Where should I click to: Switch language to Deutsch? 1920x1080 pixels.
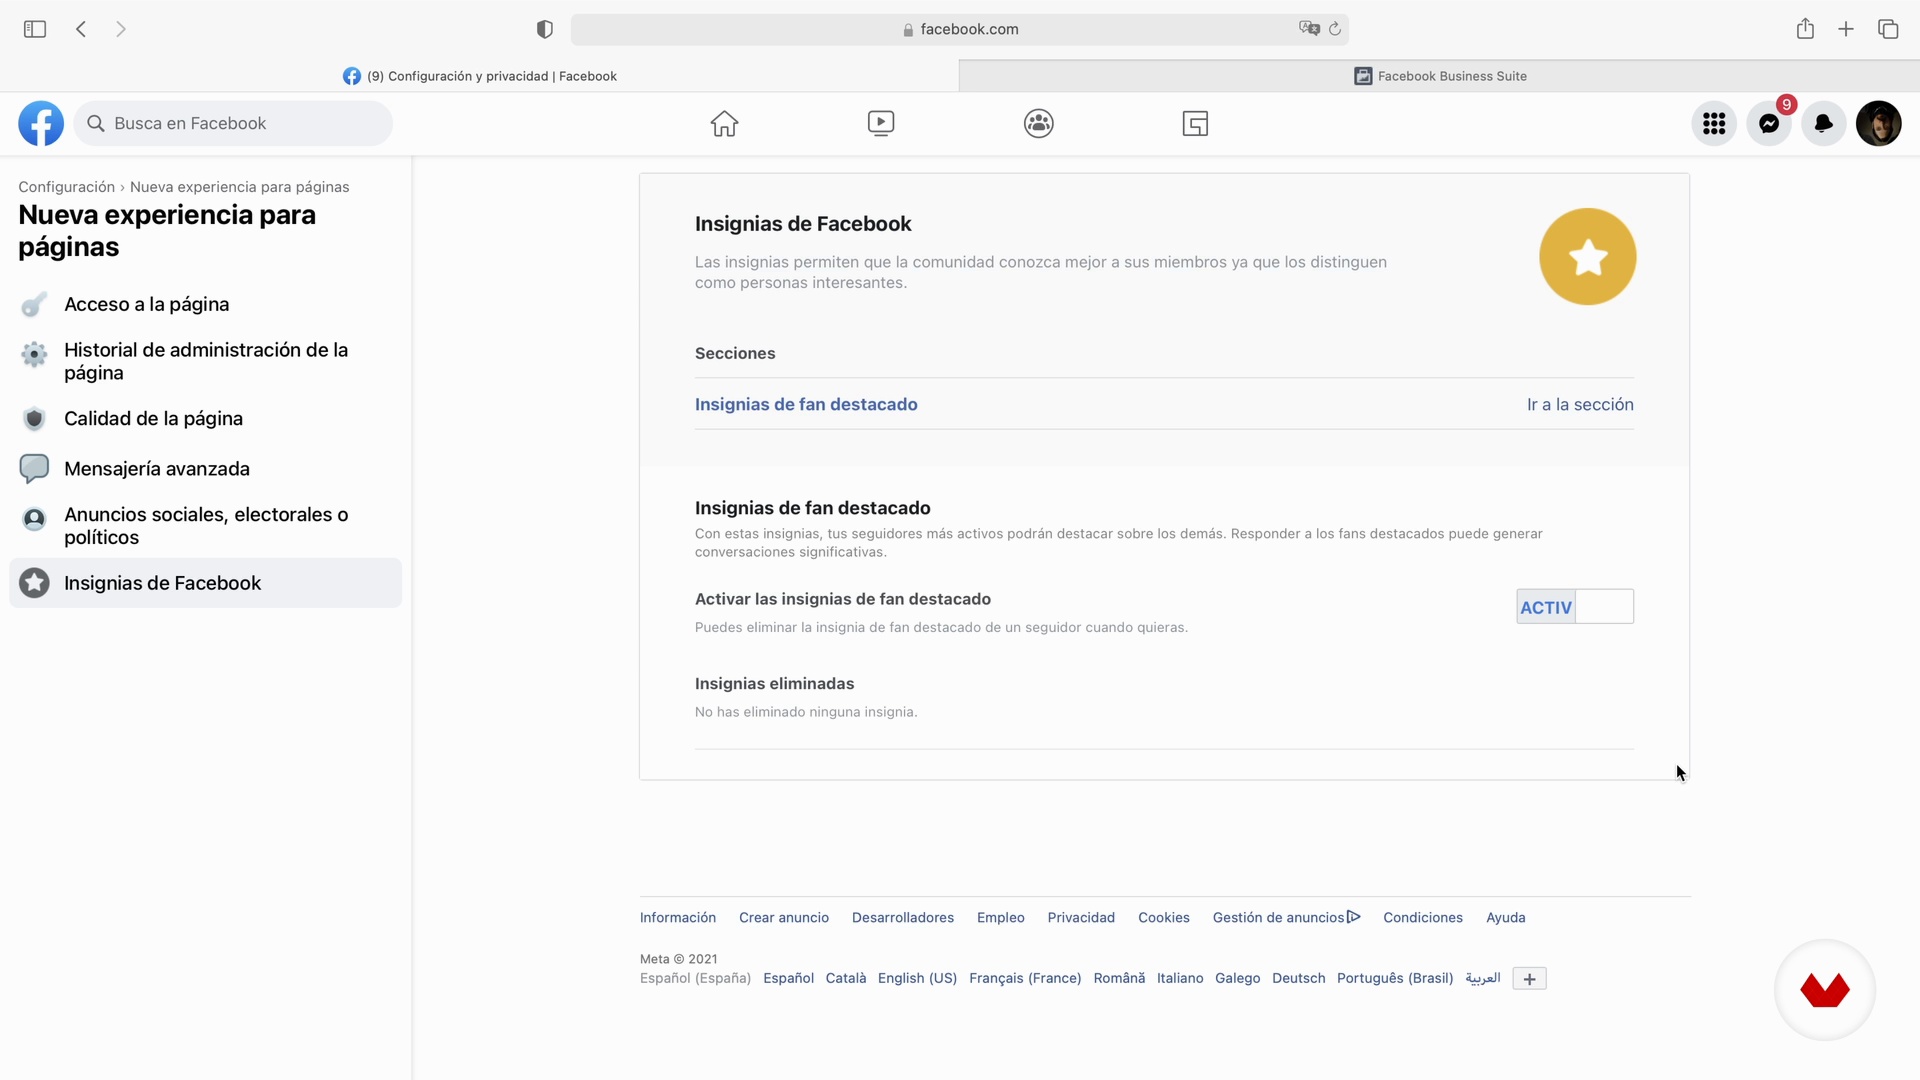pos(1298,978)
